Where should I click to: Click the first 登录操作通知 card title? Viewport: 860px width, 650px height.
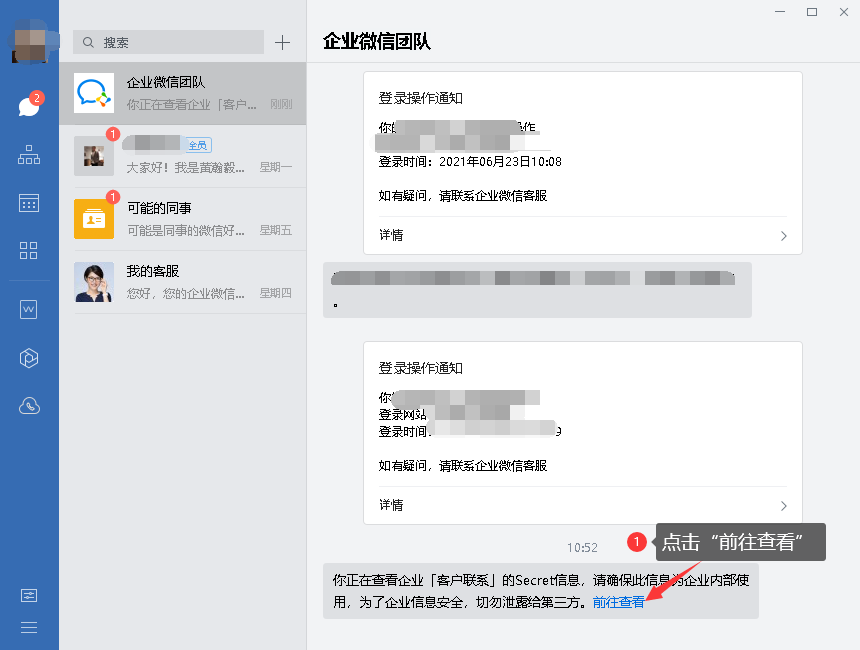[x=421, y=98]
